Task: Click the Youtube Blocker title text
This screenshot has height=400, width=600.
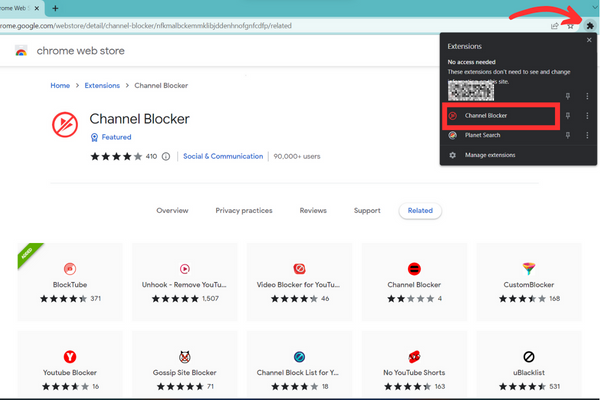Action: tap(70, 372)
